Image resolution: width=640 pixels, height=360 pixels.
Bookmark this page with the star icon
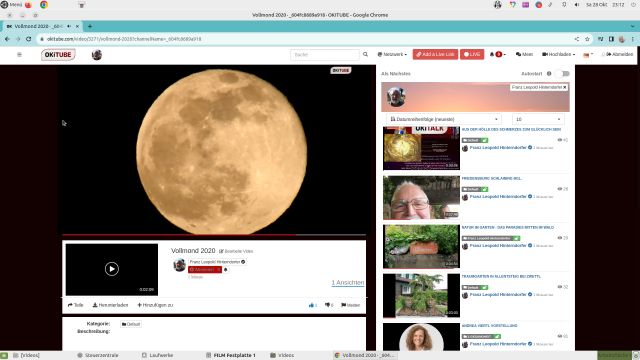pyautogui.click(x=587, y=39)
